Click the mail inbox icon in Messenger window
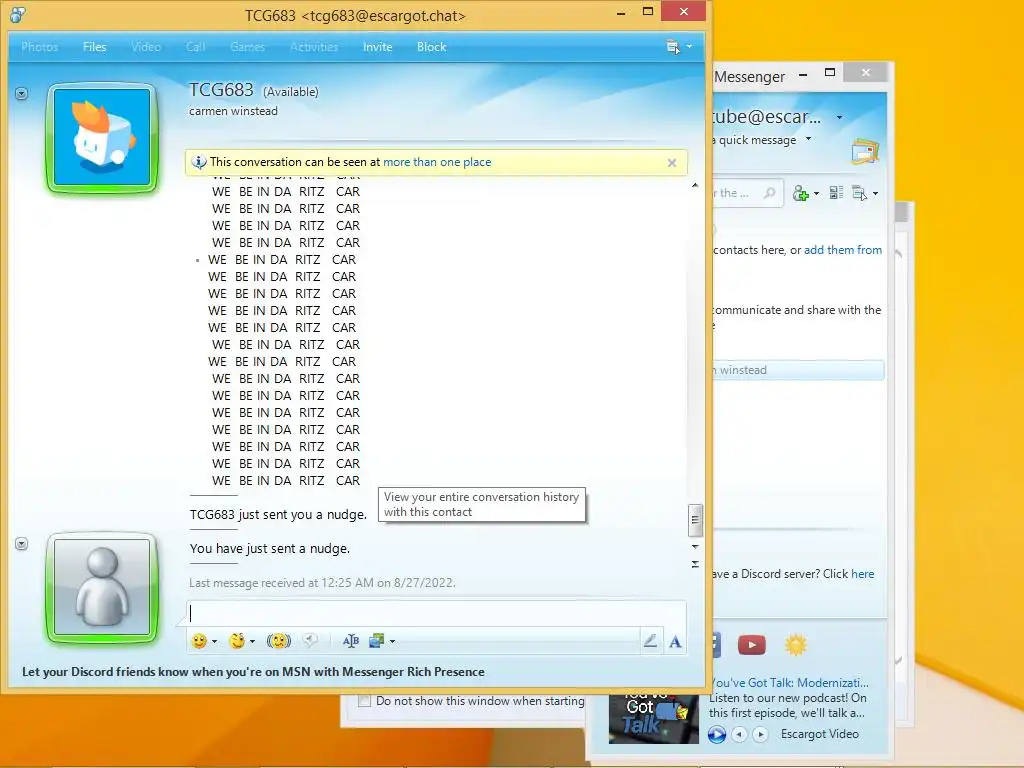Viewport: 1024px width, 768px height. [x=865, y=152]
